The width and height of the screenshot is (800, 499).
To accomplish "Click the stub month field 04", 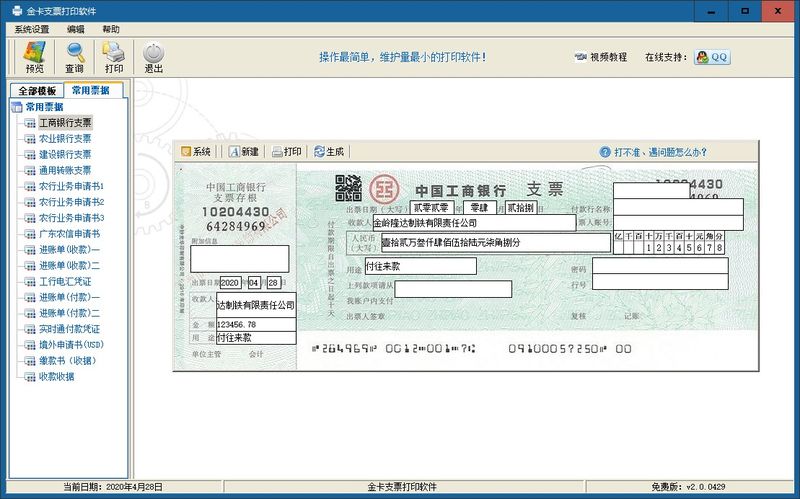I will pos(254,283).
